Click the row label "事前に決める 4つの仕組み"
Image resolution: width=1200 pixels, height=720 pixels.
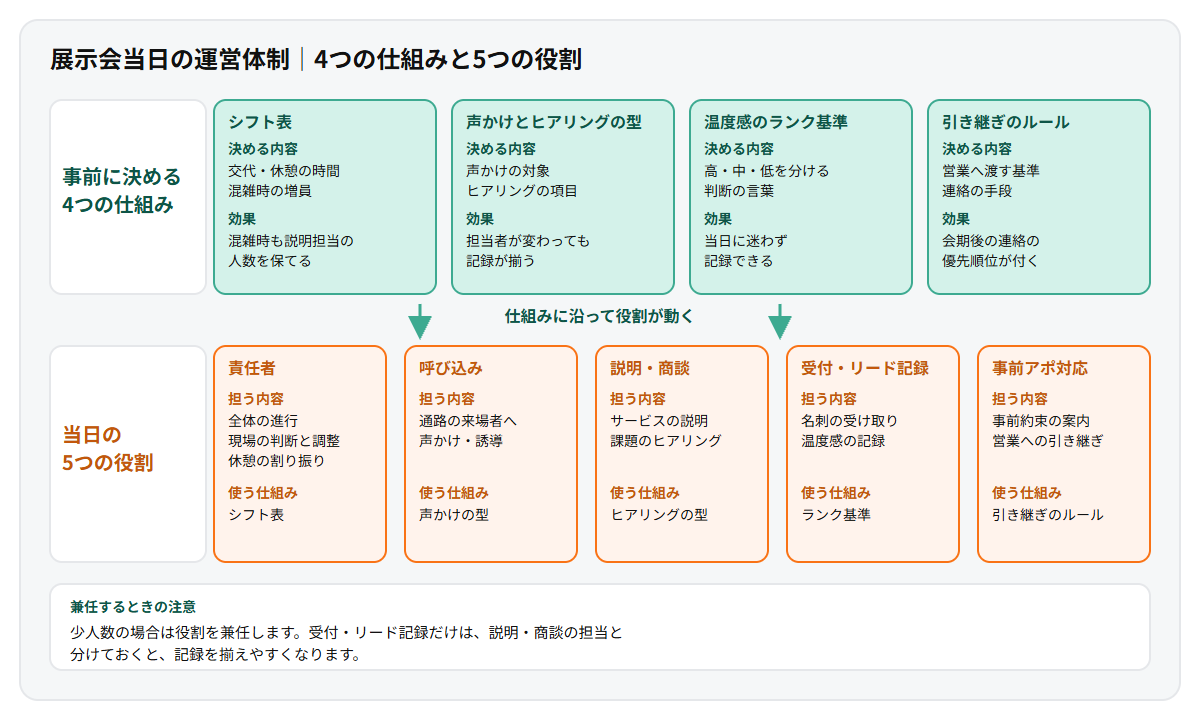pos(122,191)
